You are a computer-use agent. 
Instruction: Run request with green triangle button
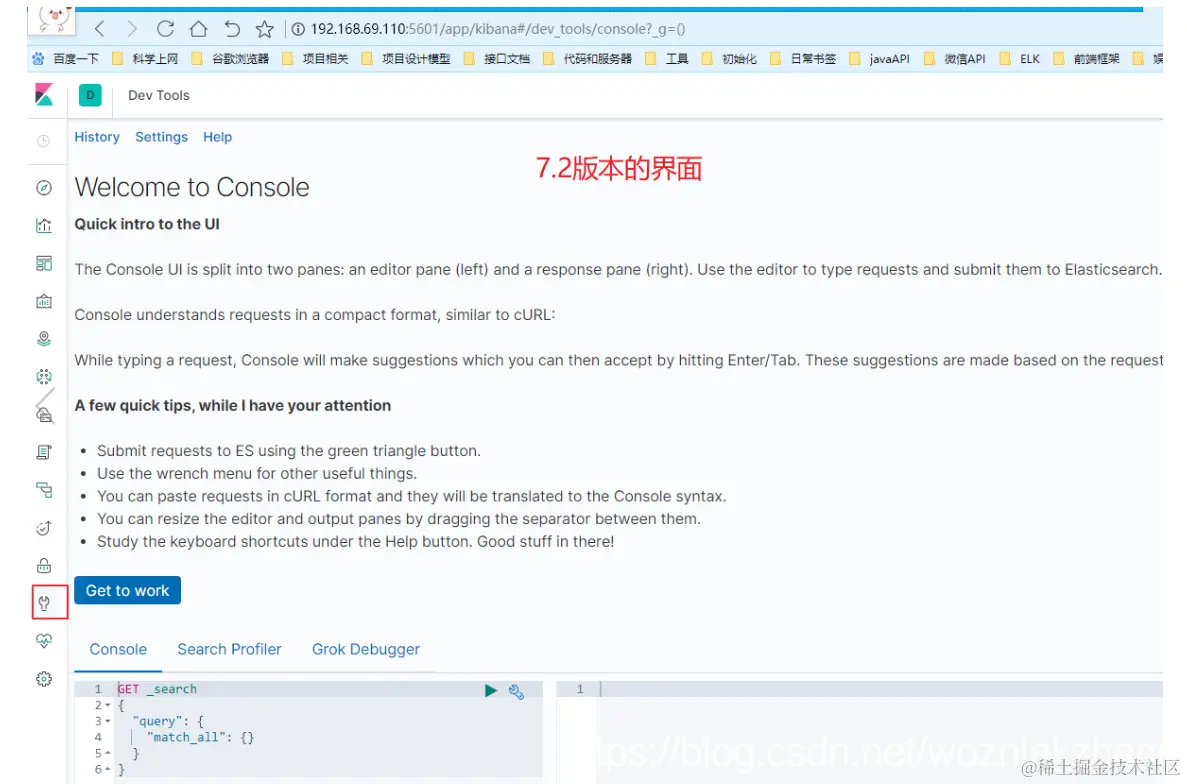pos(491,690)
